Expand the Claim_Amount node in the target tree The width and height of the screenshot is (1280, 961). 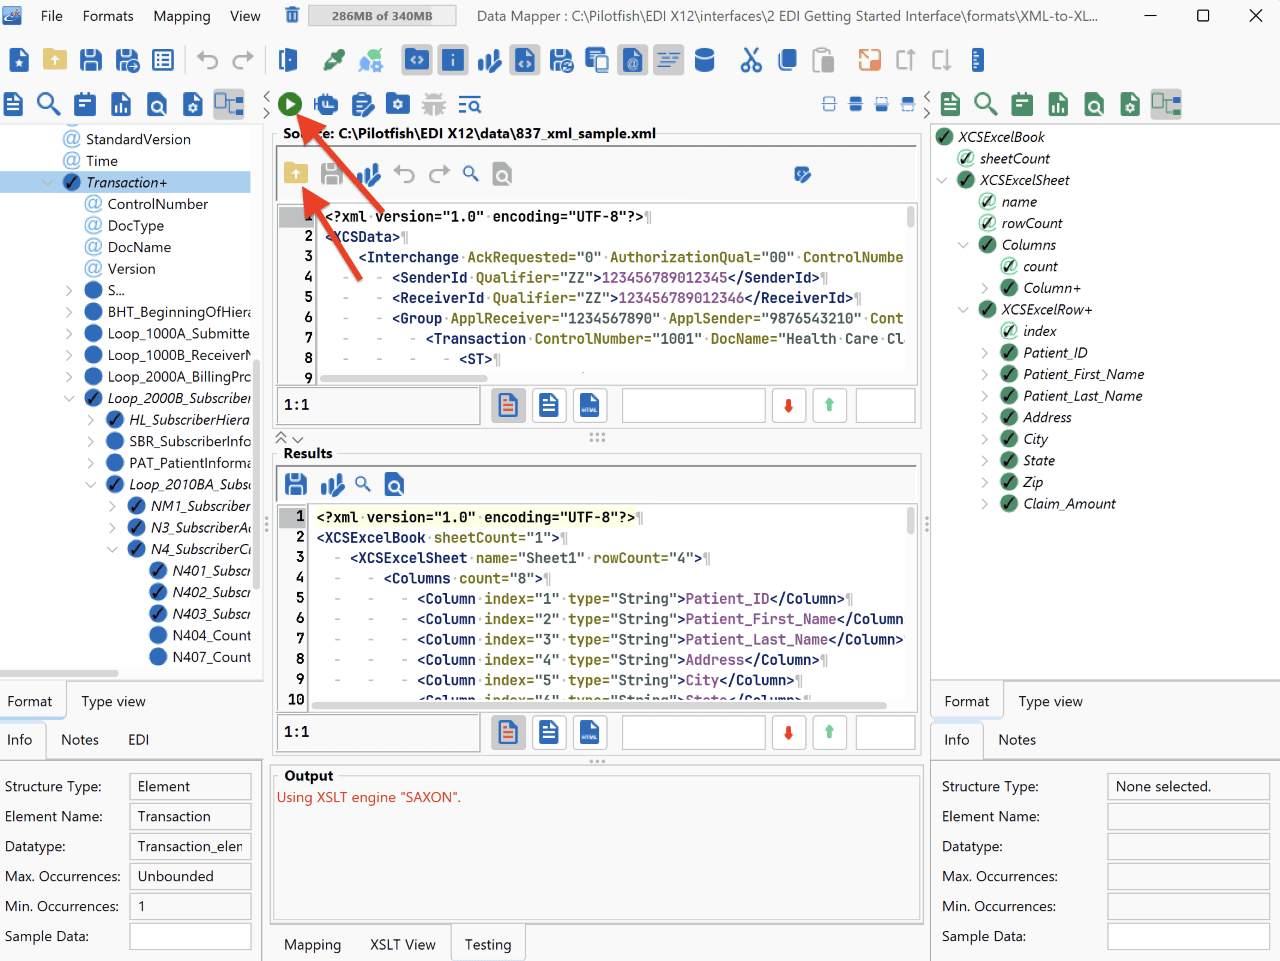[984, 504]
